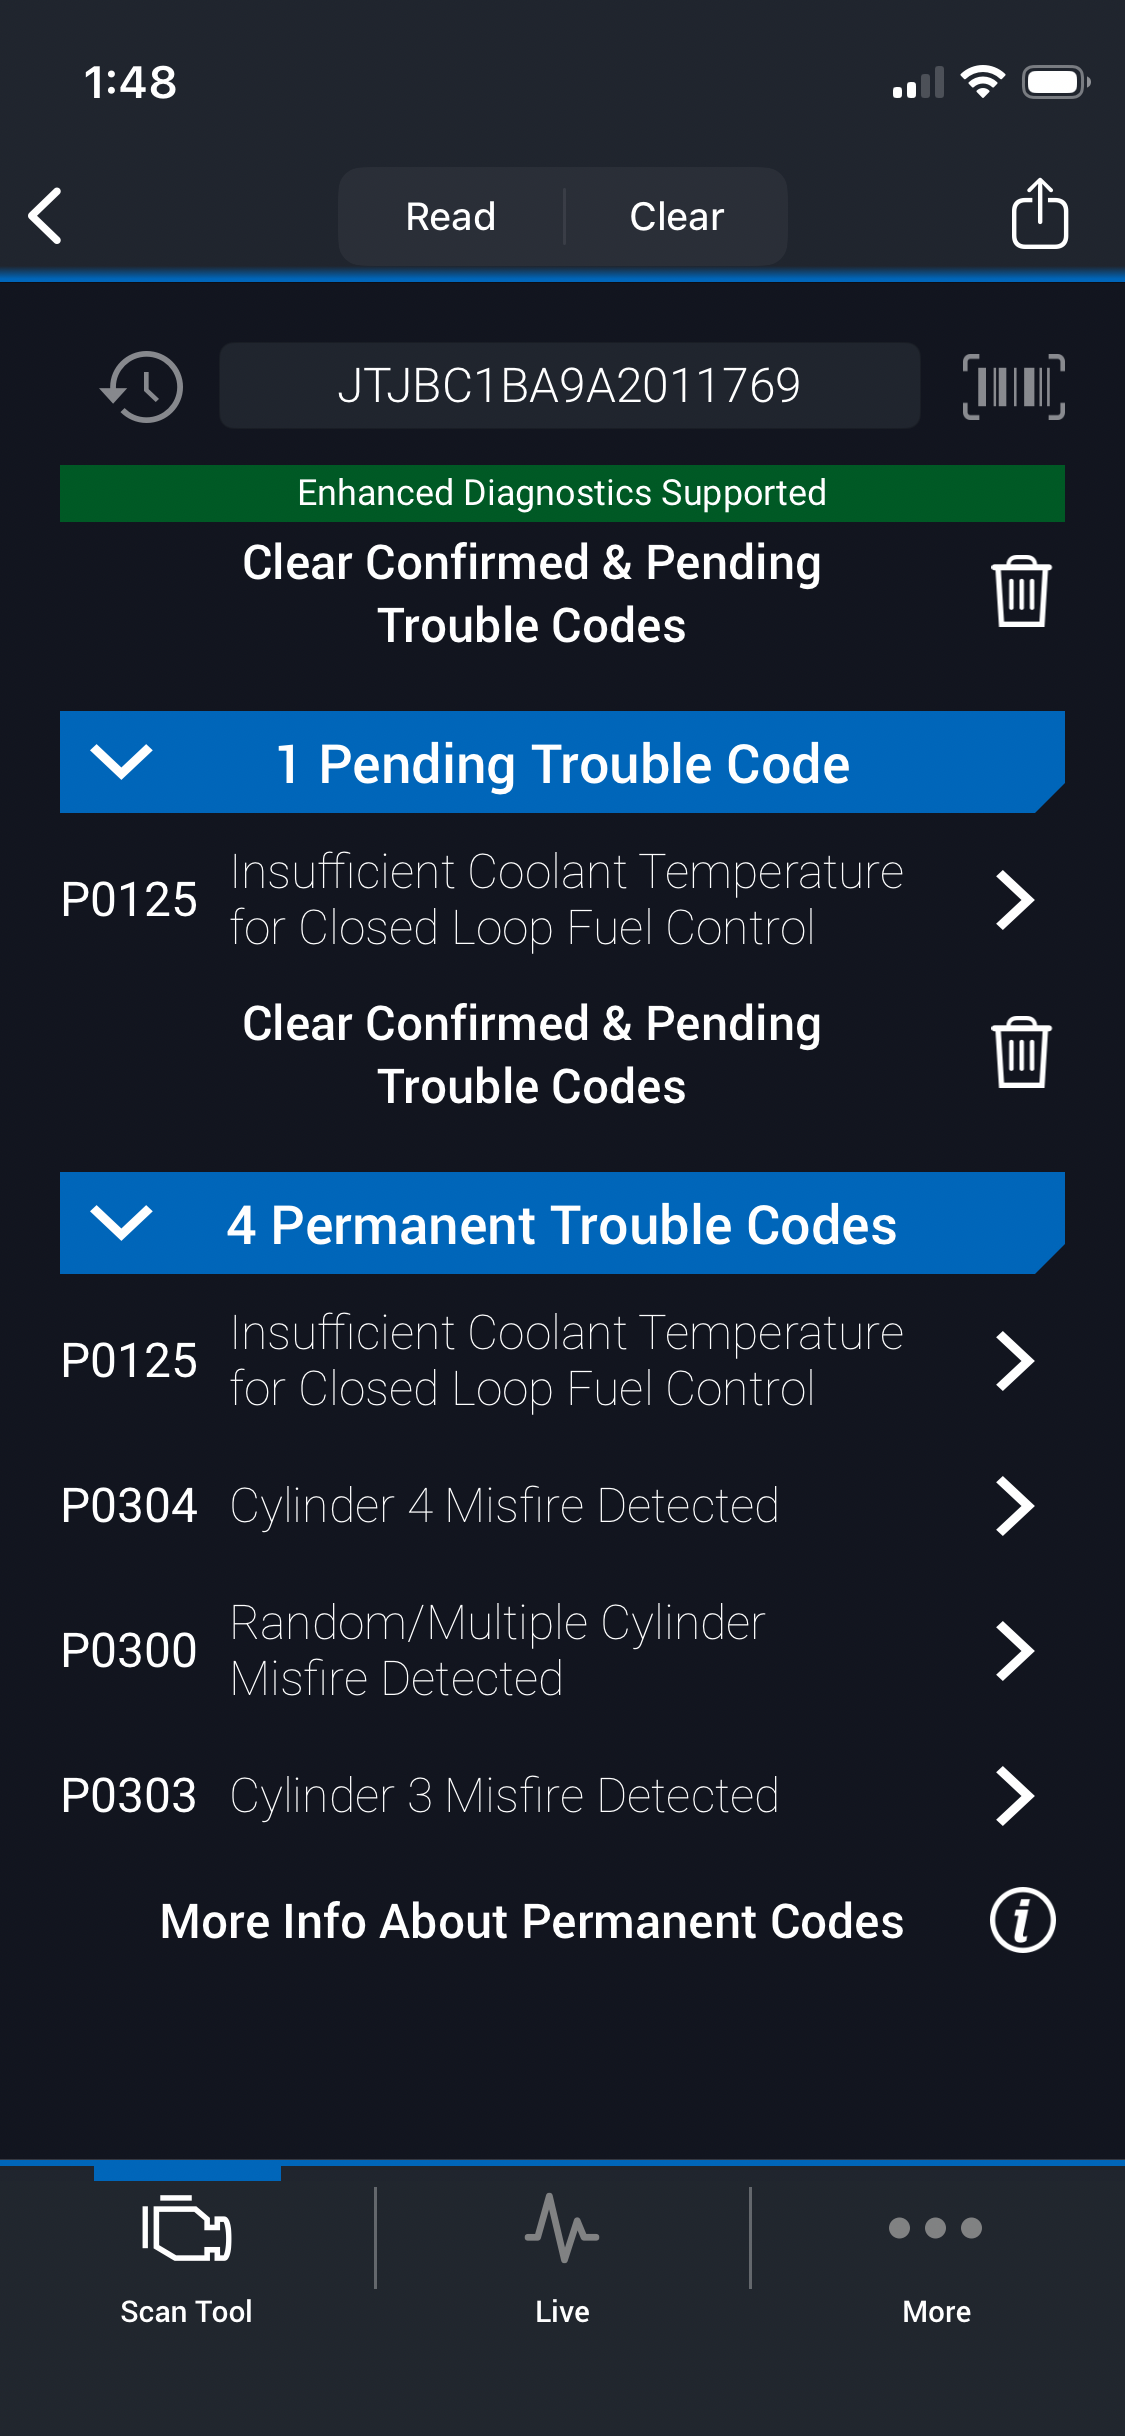The height and width of the screenshot is (2436, 1125).
Task: Tap More Info About Permanent Codes
Action: tap(531, 1921)
